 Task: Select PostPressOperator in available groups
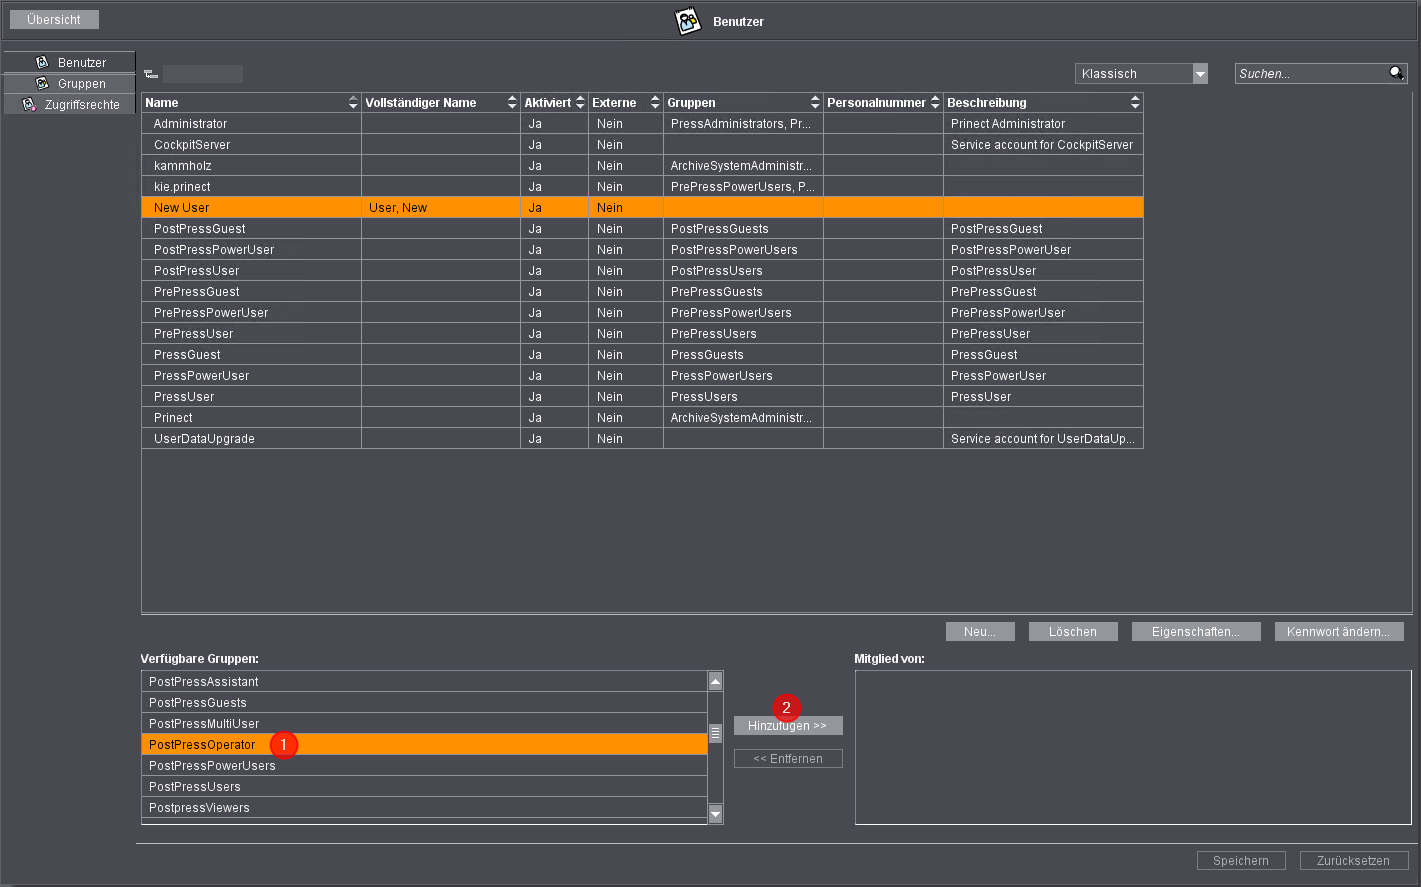[424, 745]
